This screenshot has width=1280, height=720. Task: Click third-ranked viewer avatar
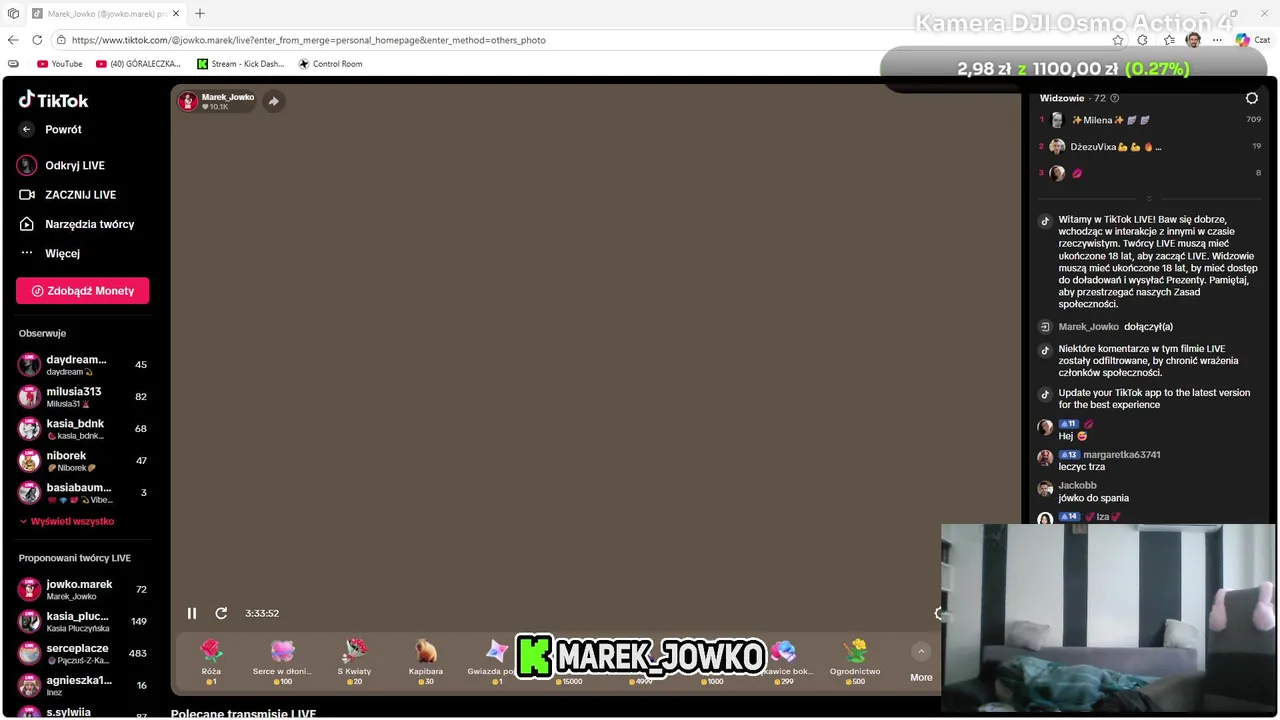(1057, 173)
